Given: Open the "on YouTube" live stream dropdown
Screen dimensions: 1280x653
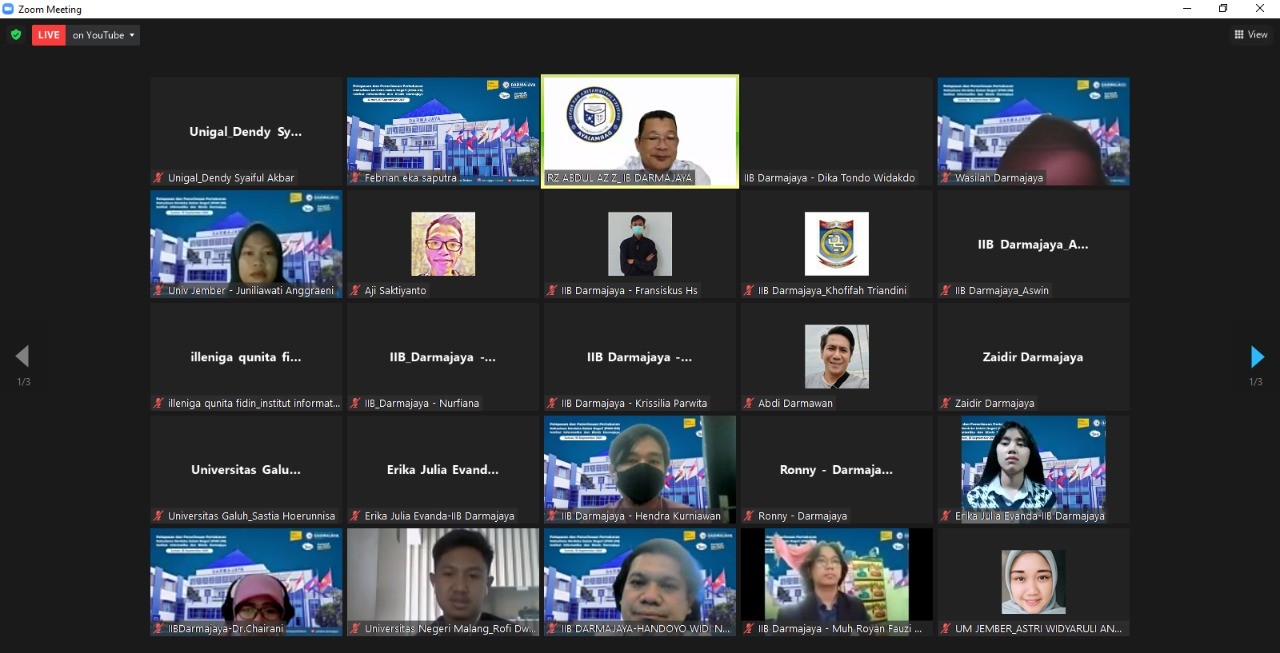Looking at the screenshot, I should [104, 35].
